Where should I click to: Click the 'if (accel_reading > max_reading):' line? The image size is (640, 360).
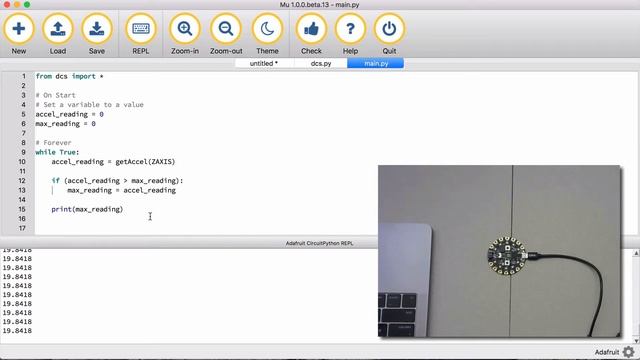pyautogui.click(x=118, y=180)
